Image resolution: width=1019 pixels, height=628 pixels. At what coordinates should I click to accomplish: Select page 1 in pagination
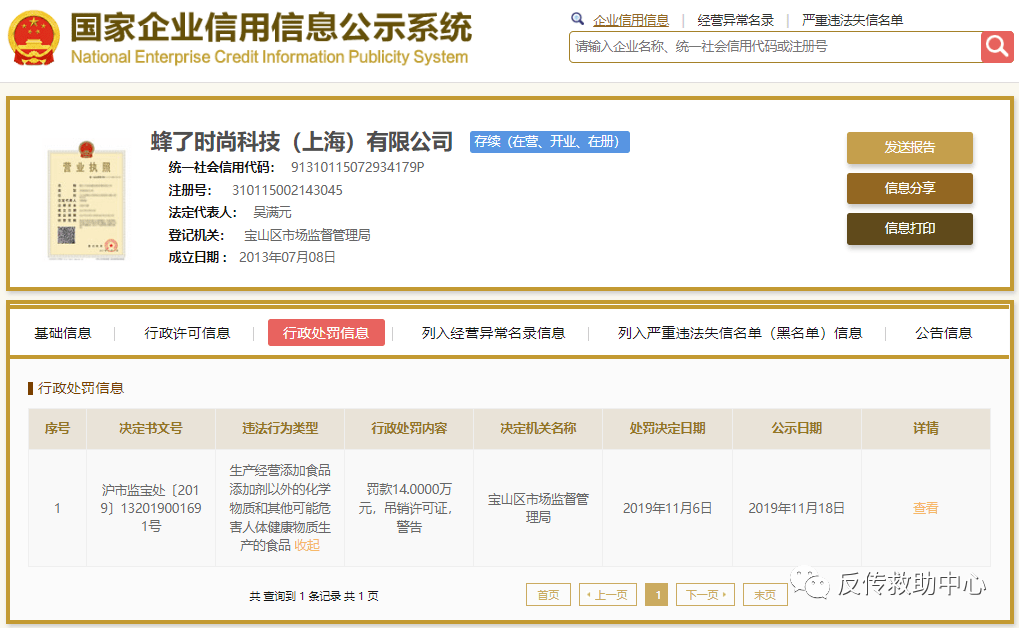(656, 595)
